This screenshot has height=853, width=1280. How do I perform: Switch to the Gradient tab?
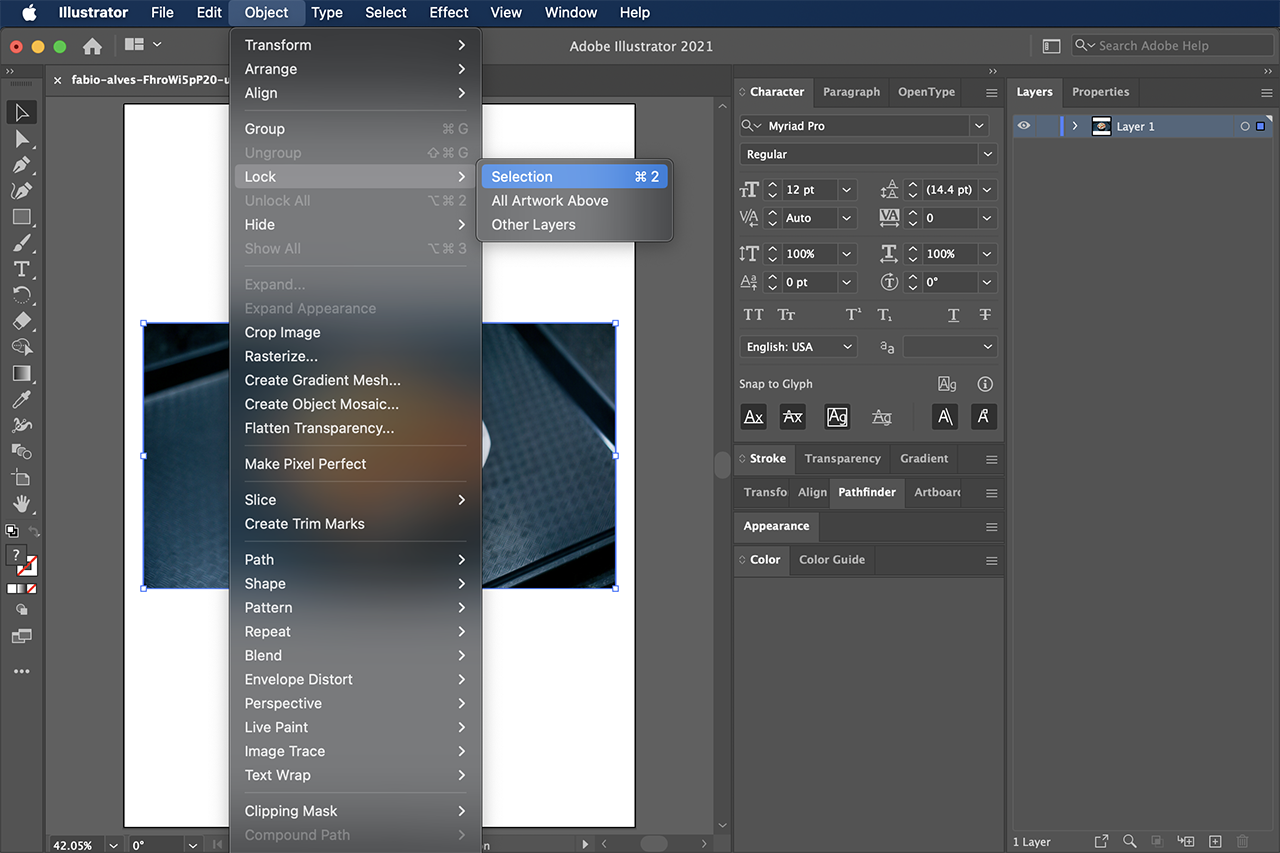click(924, 459)
